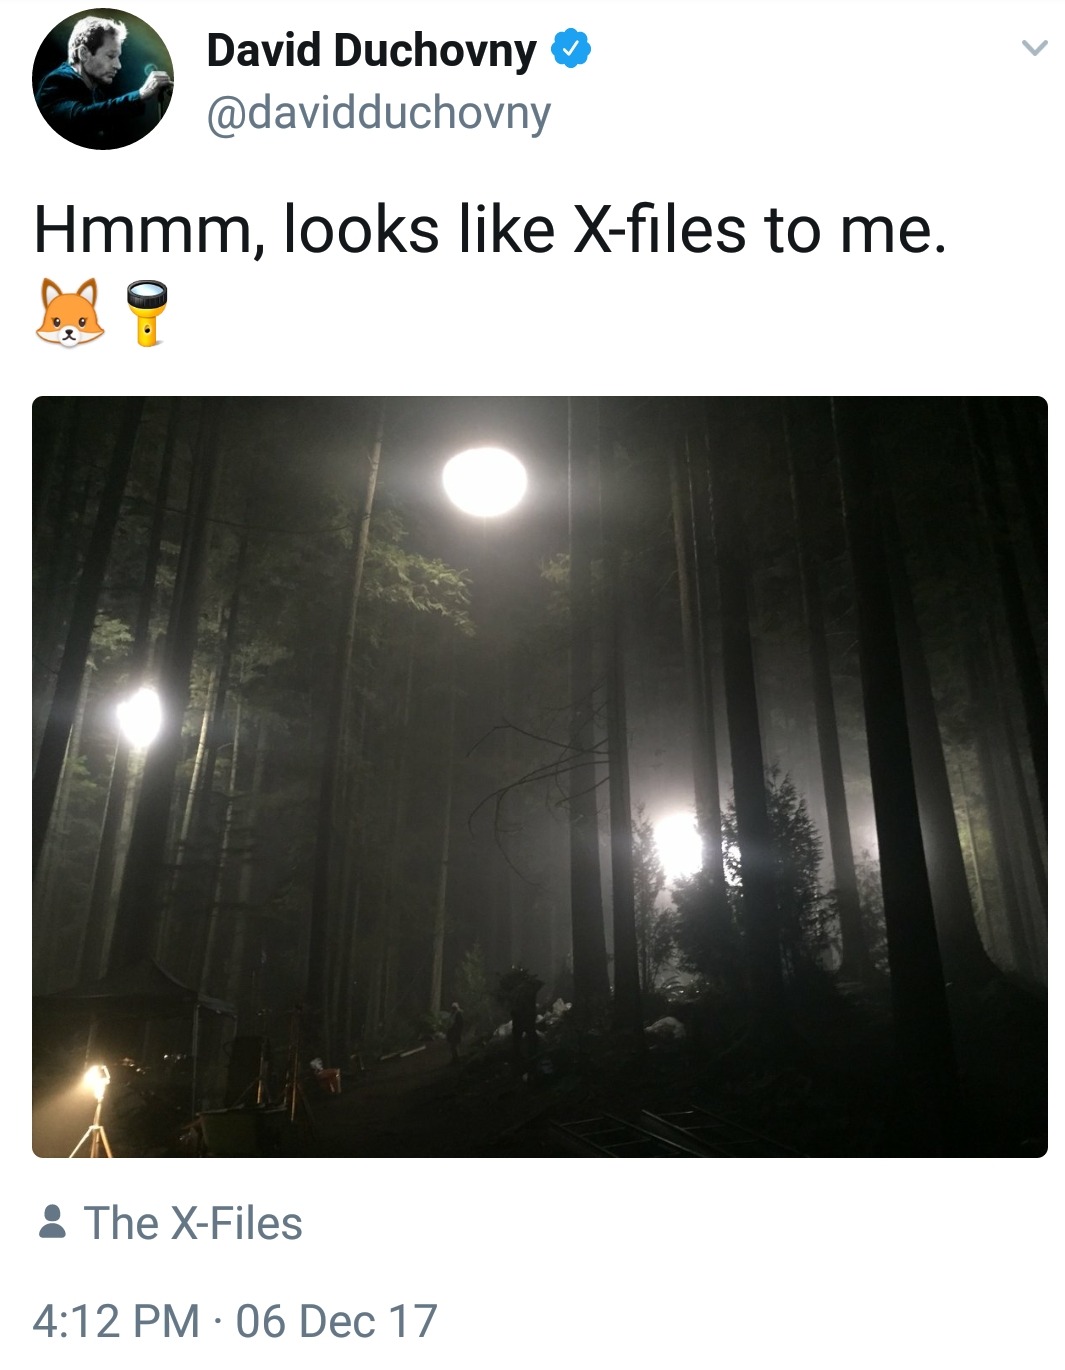Select the word "X-files" in tweet text
This screenshot has width=1065, height=1370.
659,229
